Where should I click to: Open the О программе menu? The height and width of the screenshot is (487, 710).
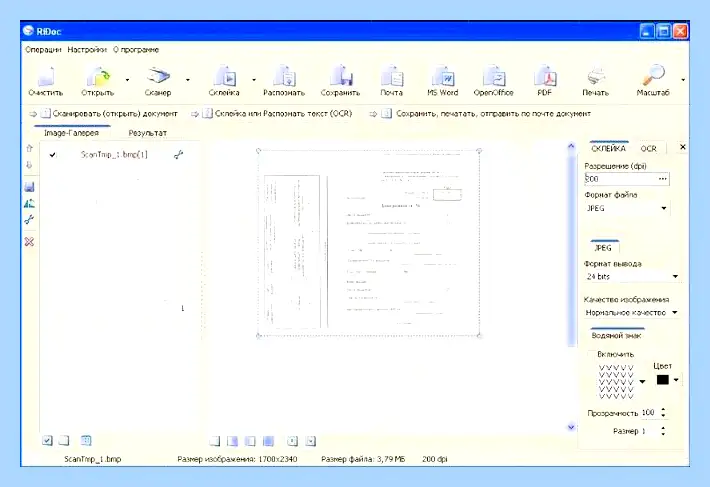pyautogui.click(x=136, y=49)
